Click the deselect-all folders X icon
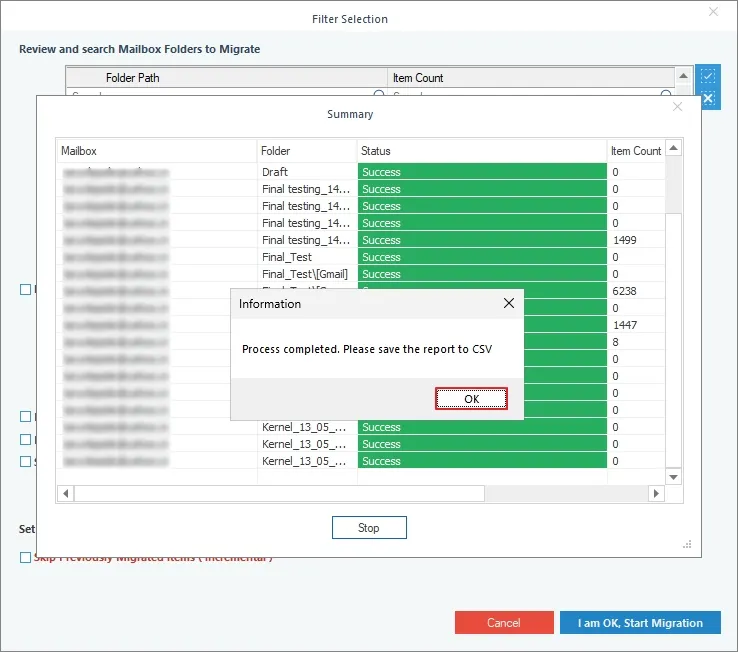 click(x=708, y=99)
